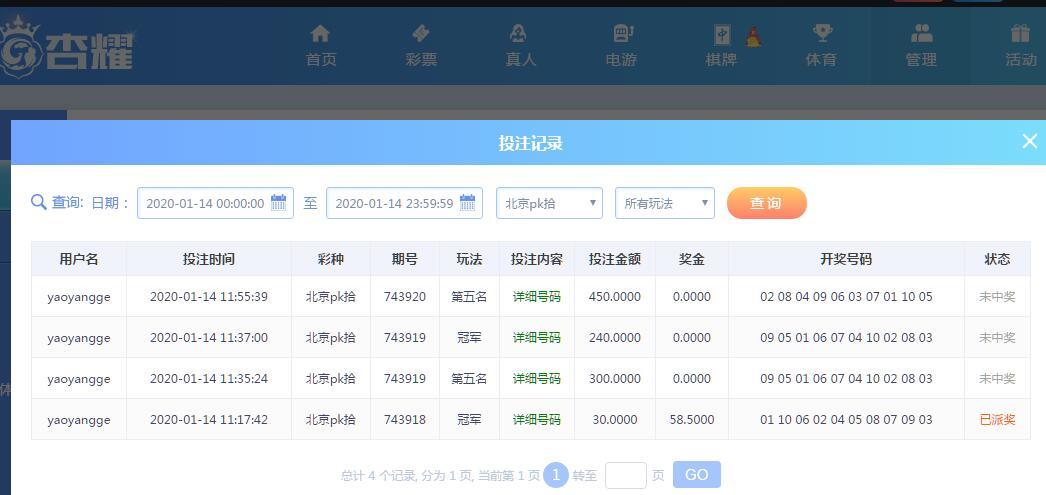Click page number 1 in pagination

click(556, 475)
